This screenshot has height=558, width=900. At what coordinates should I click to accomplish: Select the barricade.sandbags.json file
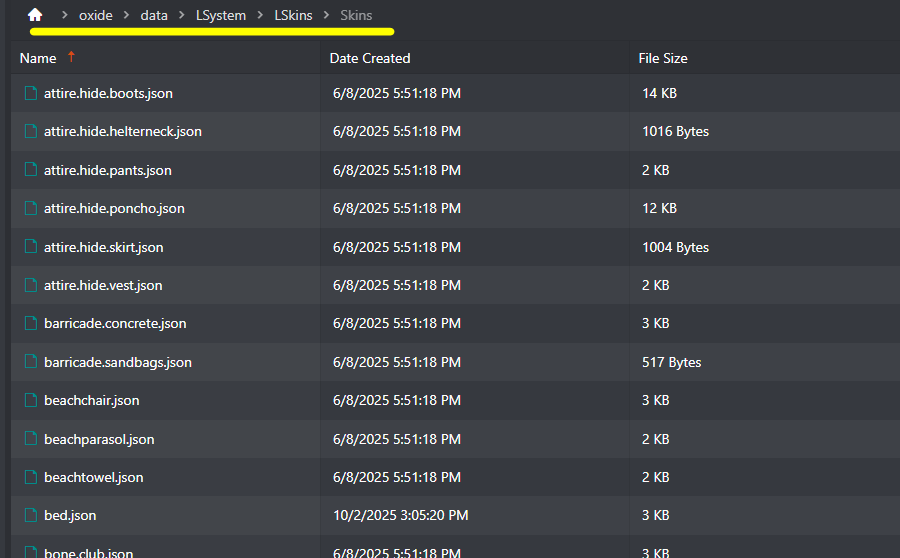118,362
